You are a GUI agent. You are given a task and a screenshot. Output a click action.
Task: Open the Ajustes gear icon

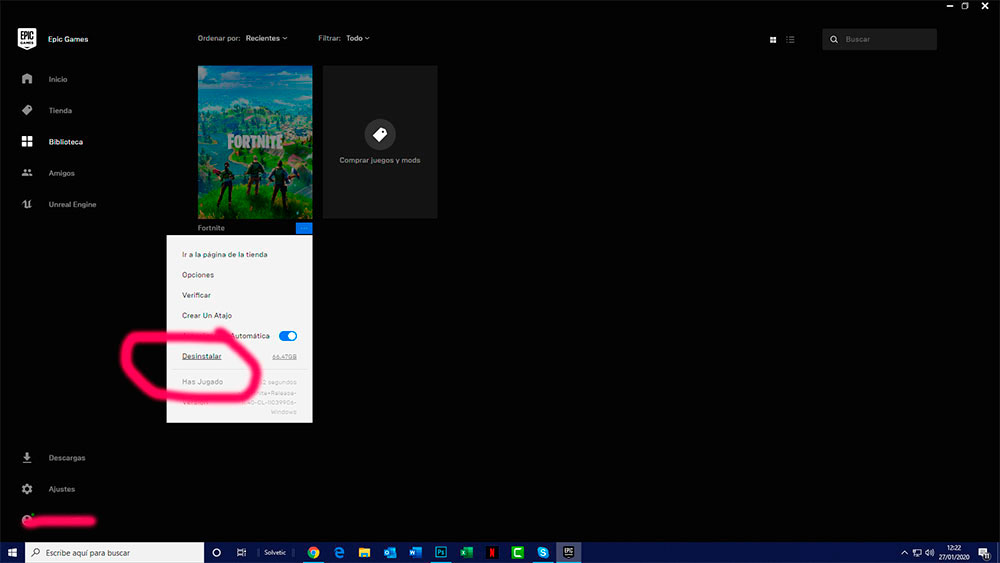(27, 488)
